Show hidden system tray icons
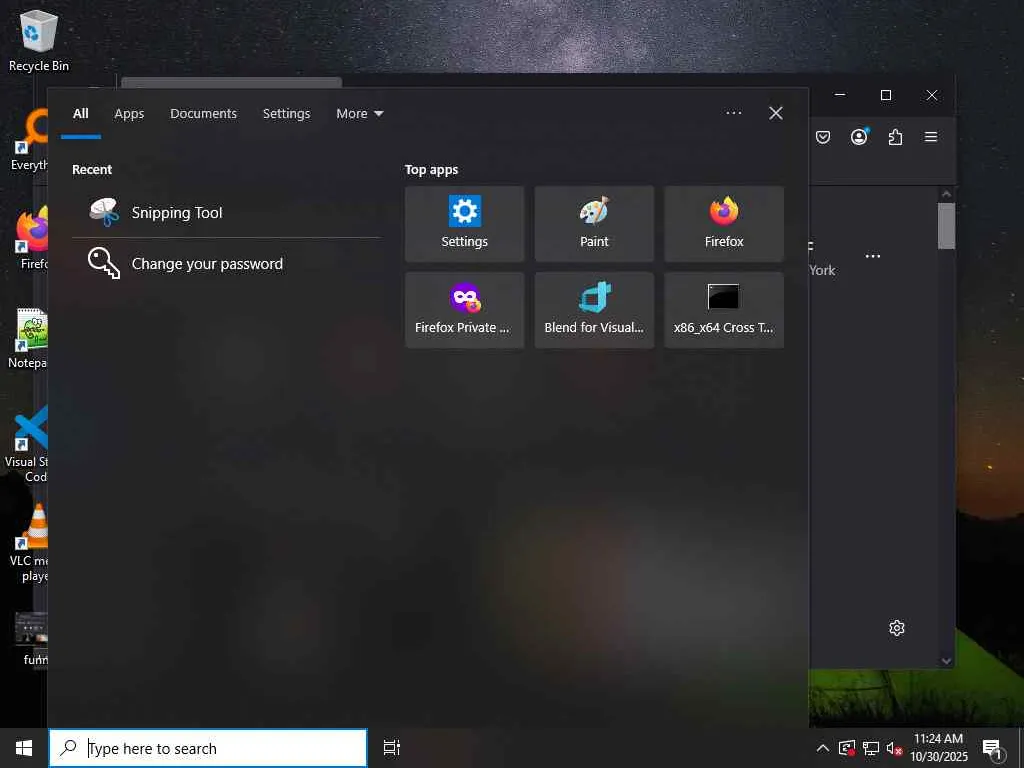1024x768 pixels. 823,748
